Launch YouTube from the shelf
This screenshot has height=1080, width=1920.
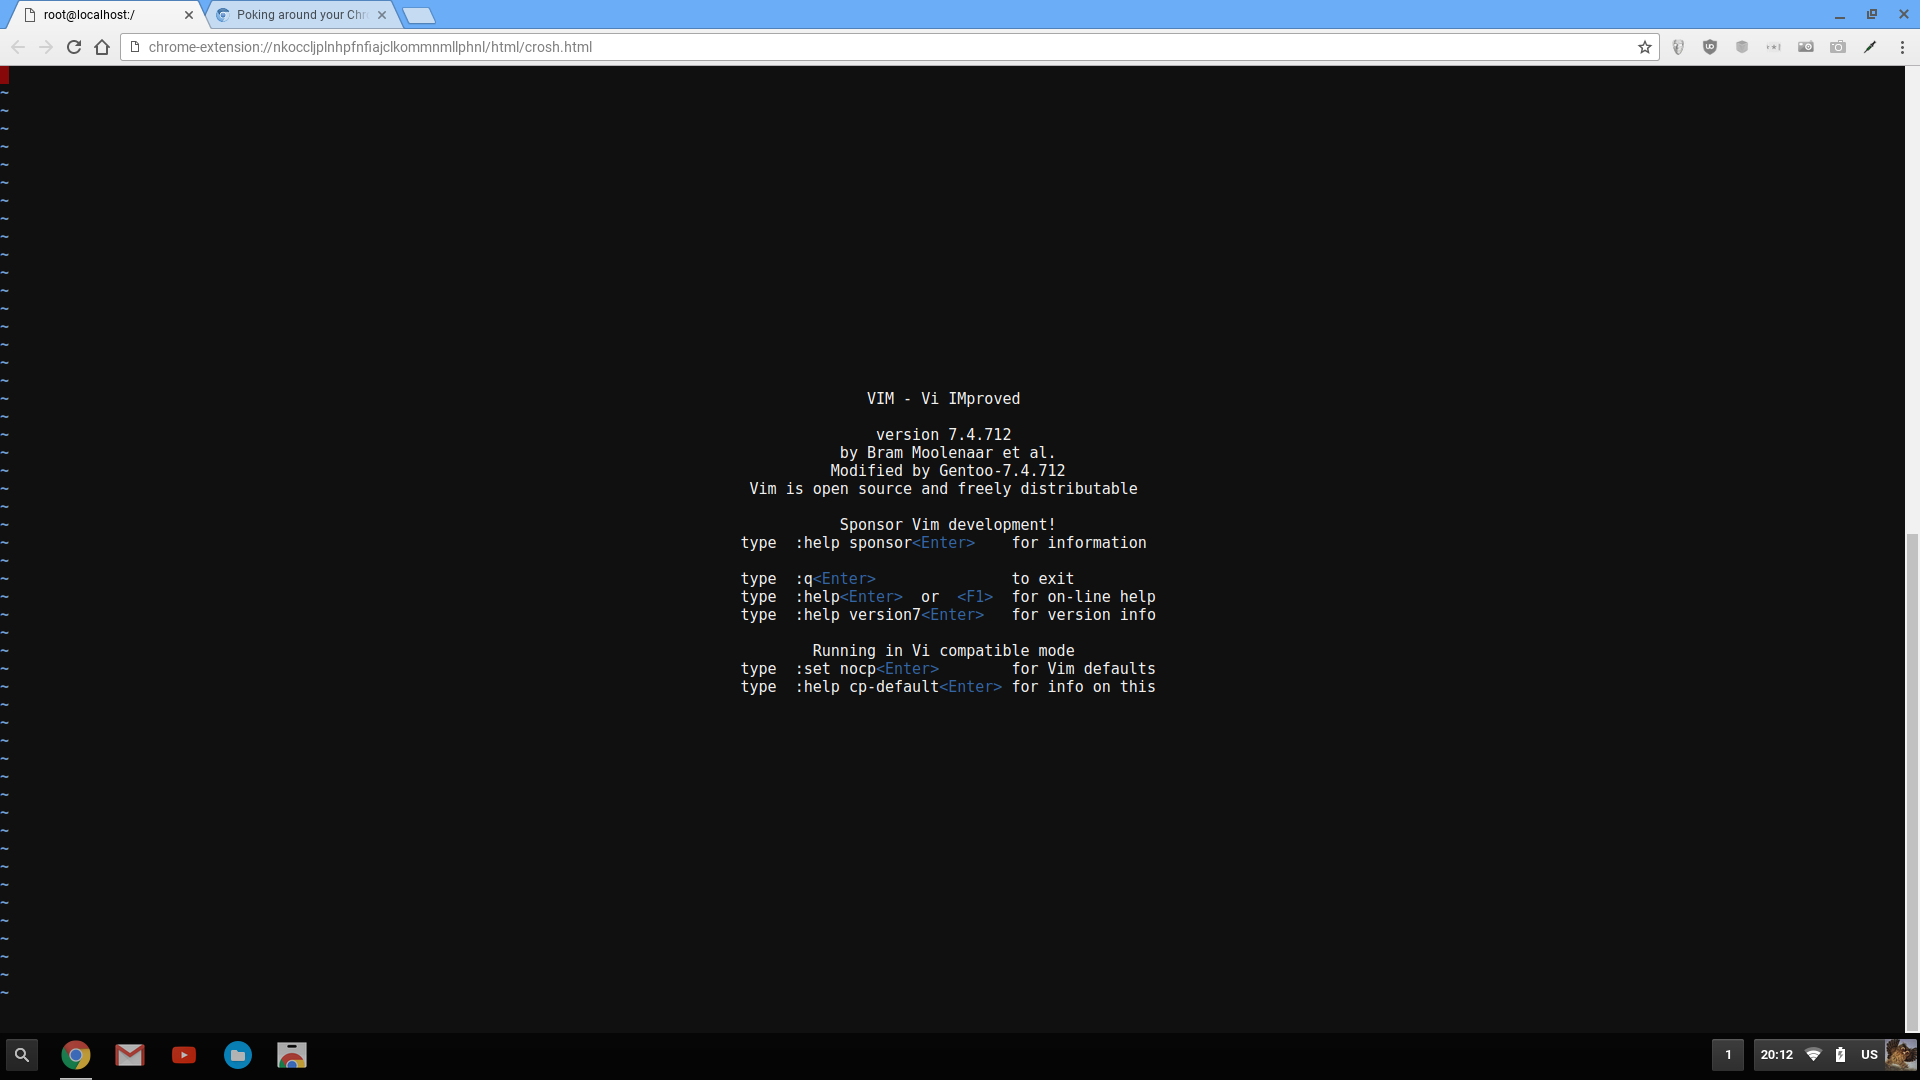coord(184,1055)
